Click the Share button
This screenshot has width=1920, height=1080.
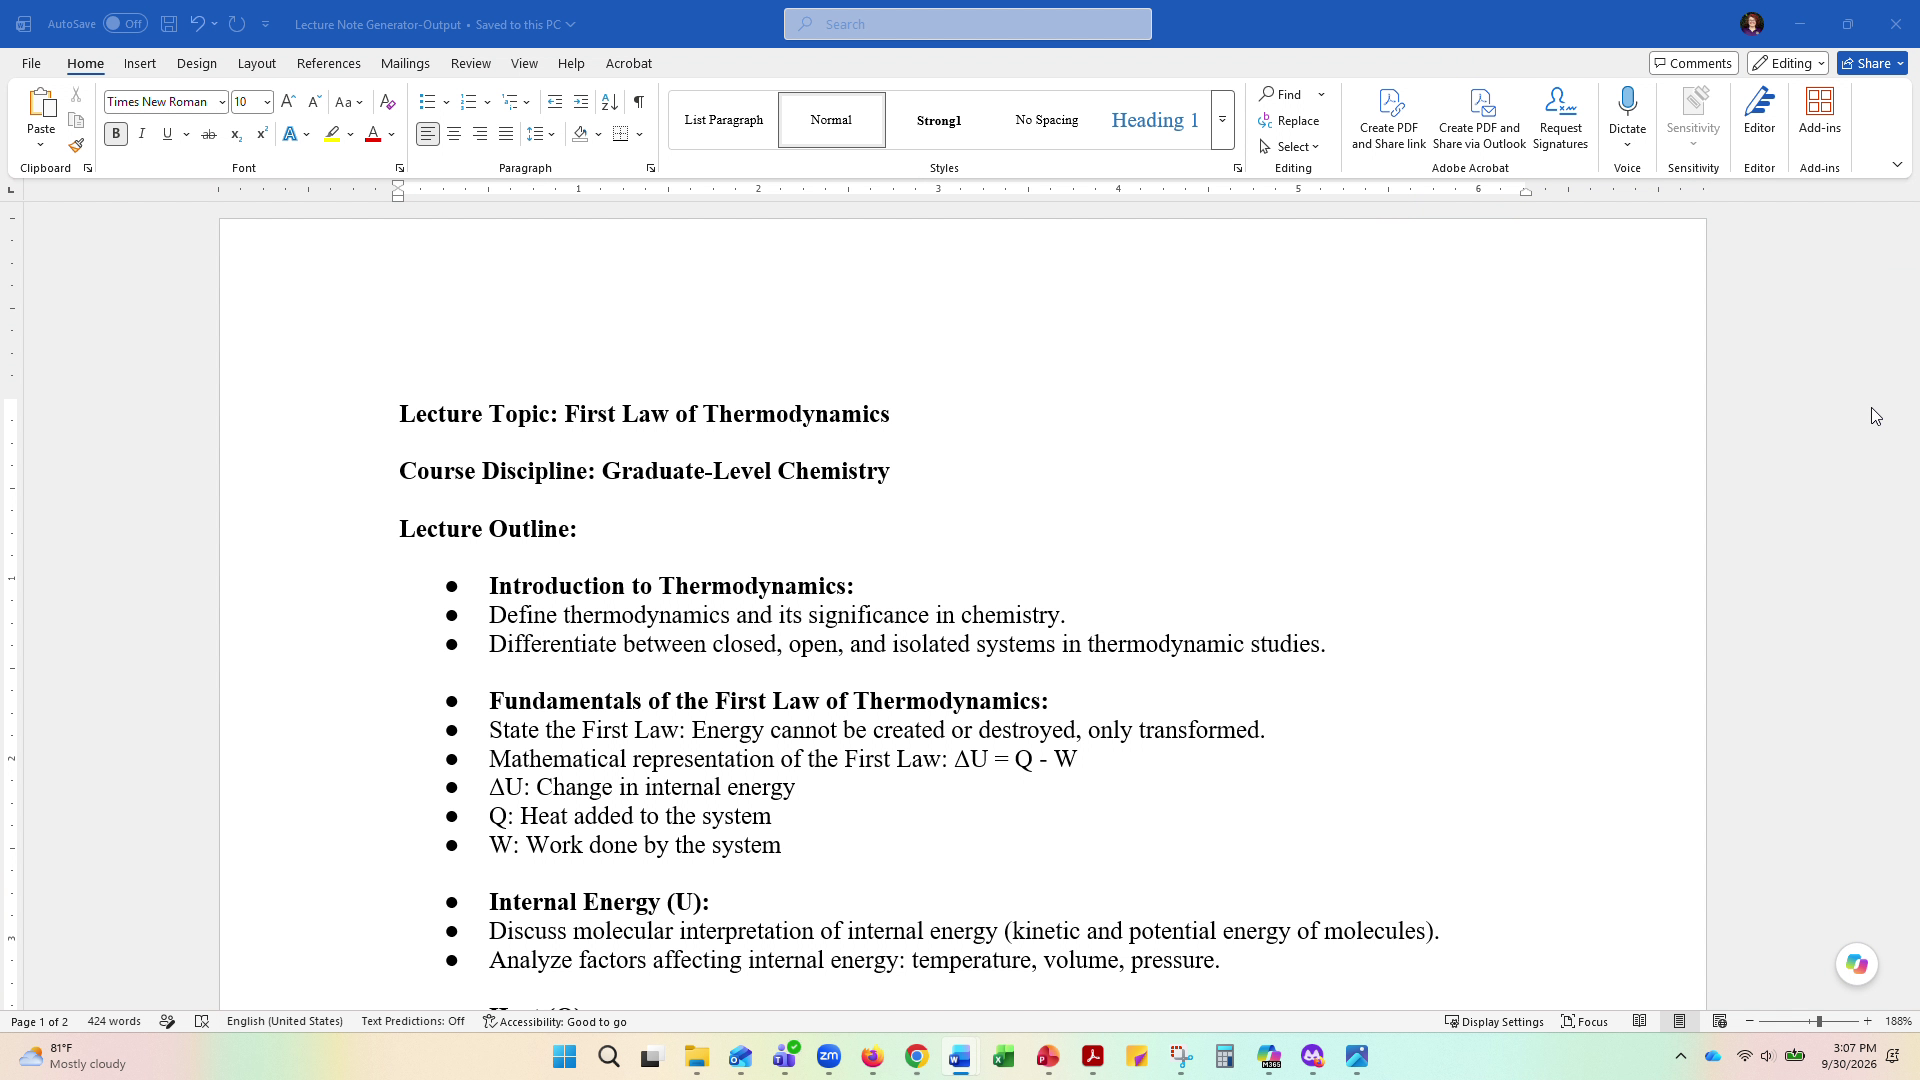pos(1872,63)
